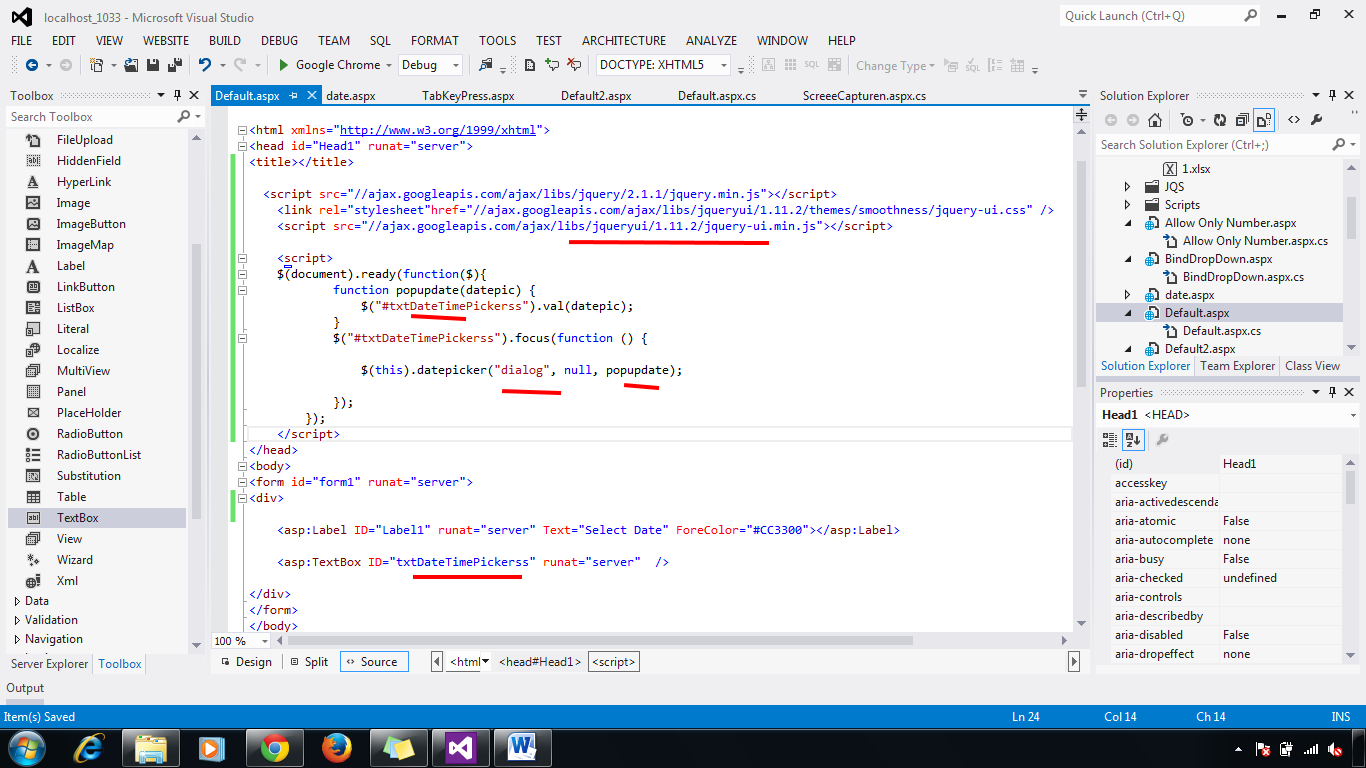
Task: Click the Uncomment selection icon with red x
Action: coord(574,65)
